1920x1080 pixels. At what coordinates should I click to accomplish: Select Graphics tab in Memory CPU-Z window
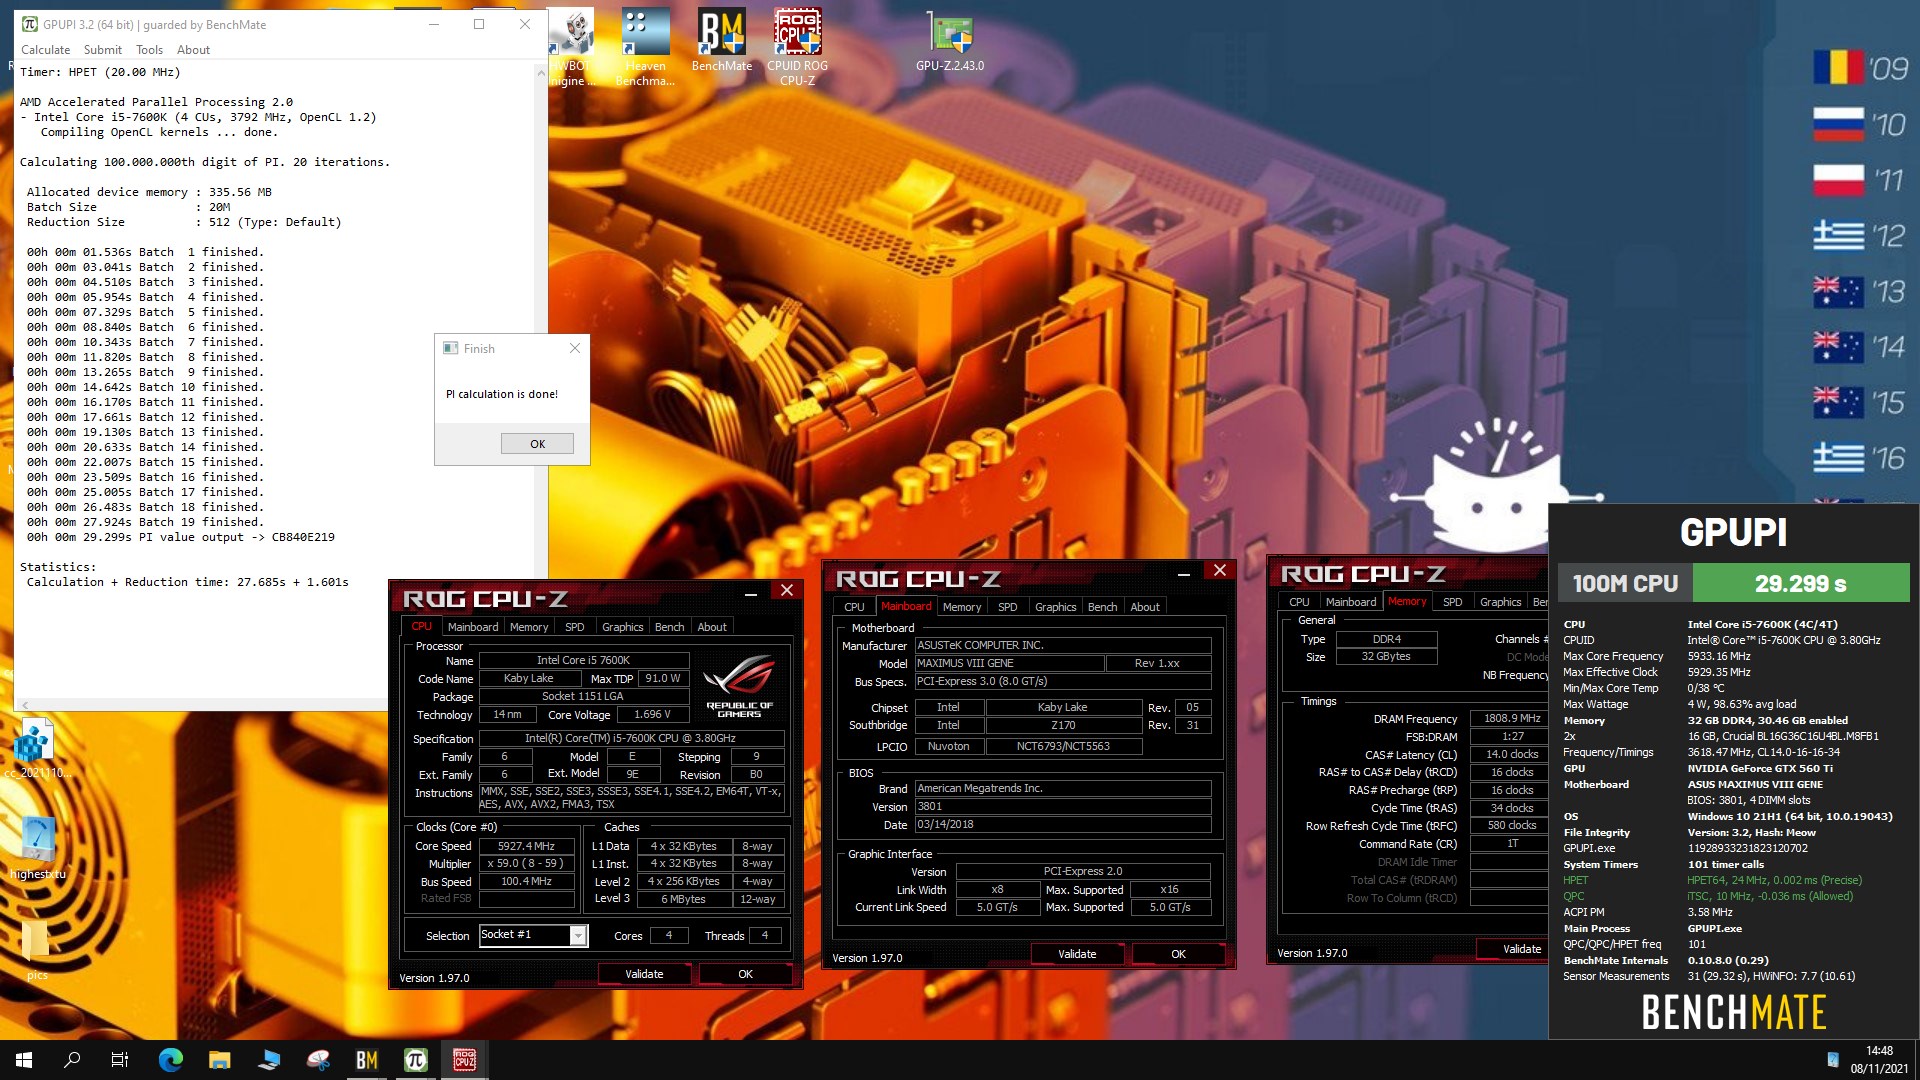1500,602
